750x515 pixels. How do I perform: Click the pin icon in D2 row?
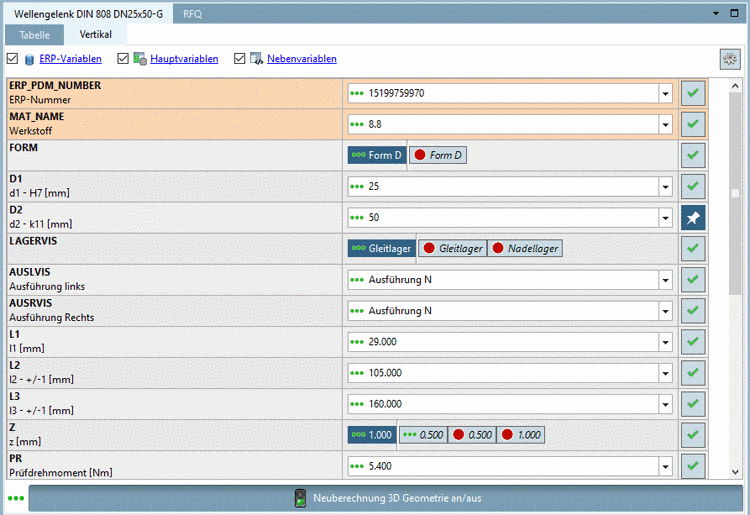click(x=693, y=218)
